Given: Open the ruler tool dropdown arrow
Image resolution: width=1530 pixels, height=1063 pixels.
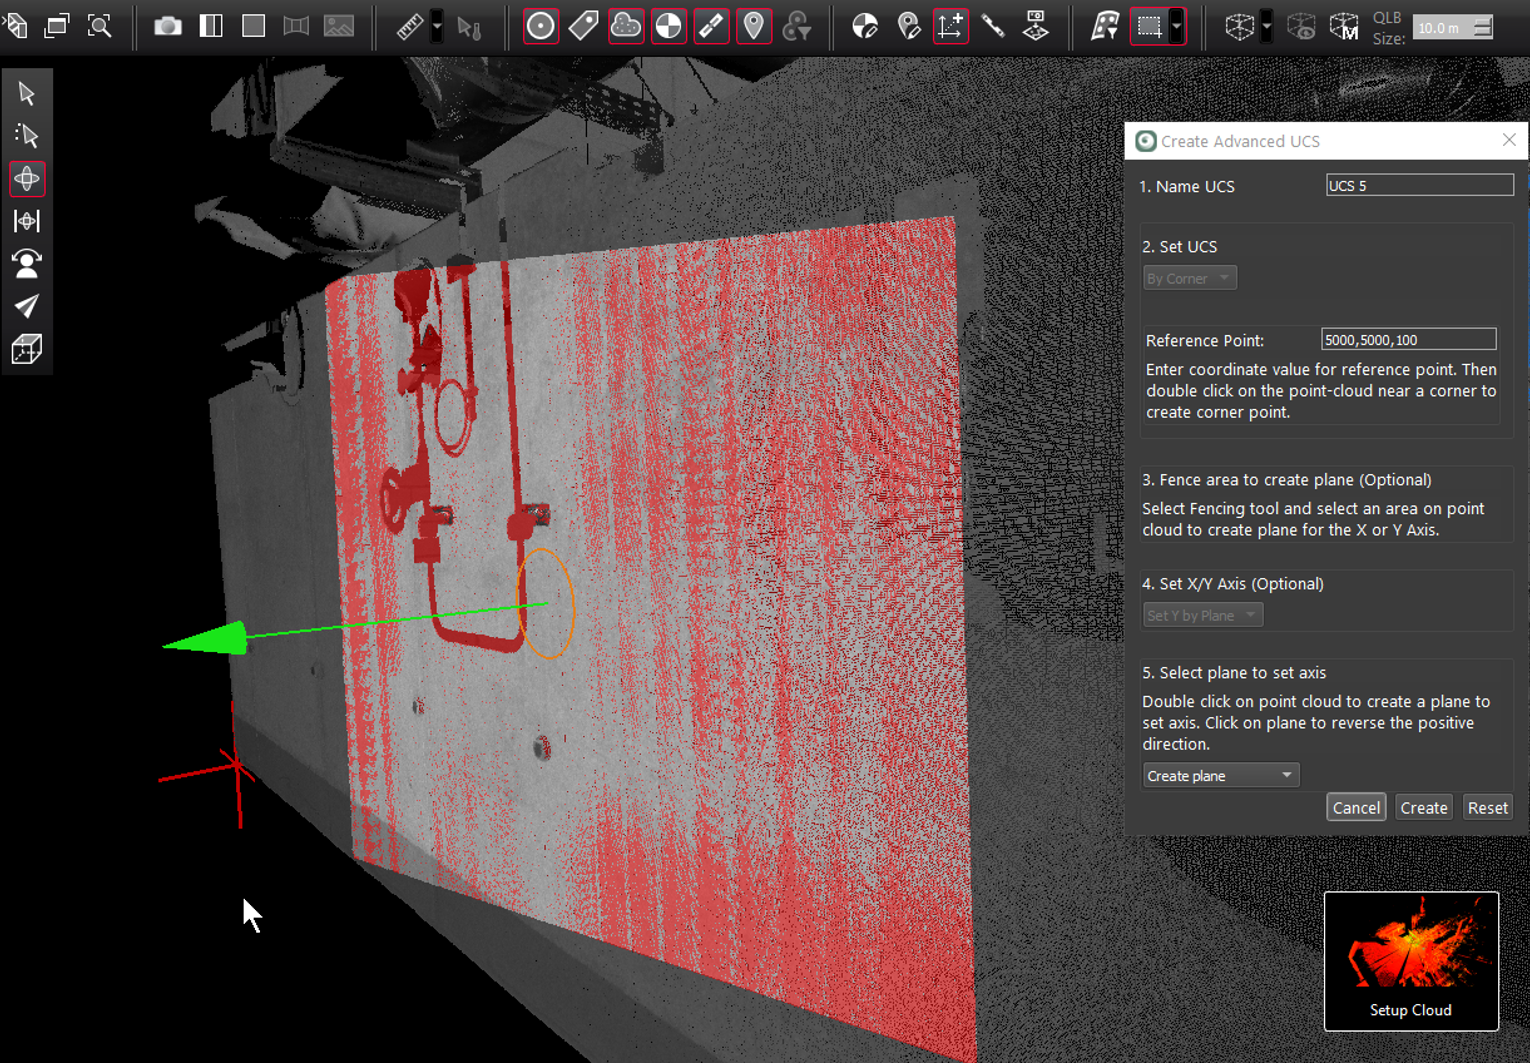Looking at the screenshot, I should point(437,27).
